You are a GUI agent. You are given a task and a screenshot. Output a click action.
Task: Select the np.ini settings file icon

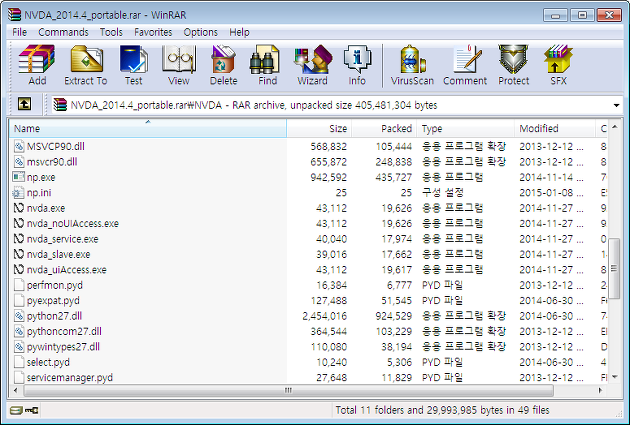click(18, 193)
